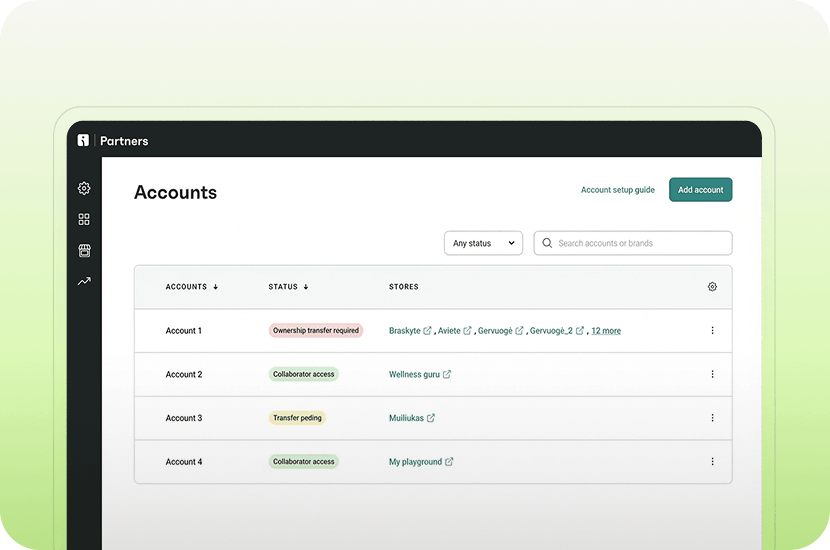Click the table settings gear icon
The height and width of the screenshot is (550, 830).
[x=712, y=287]
